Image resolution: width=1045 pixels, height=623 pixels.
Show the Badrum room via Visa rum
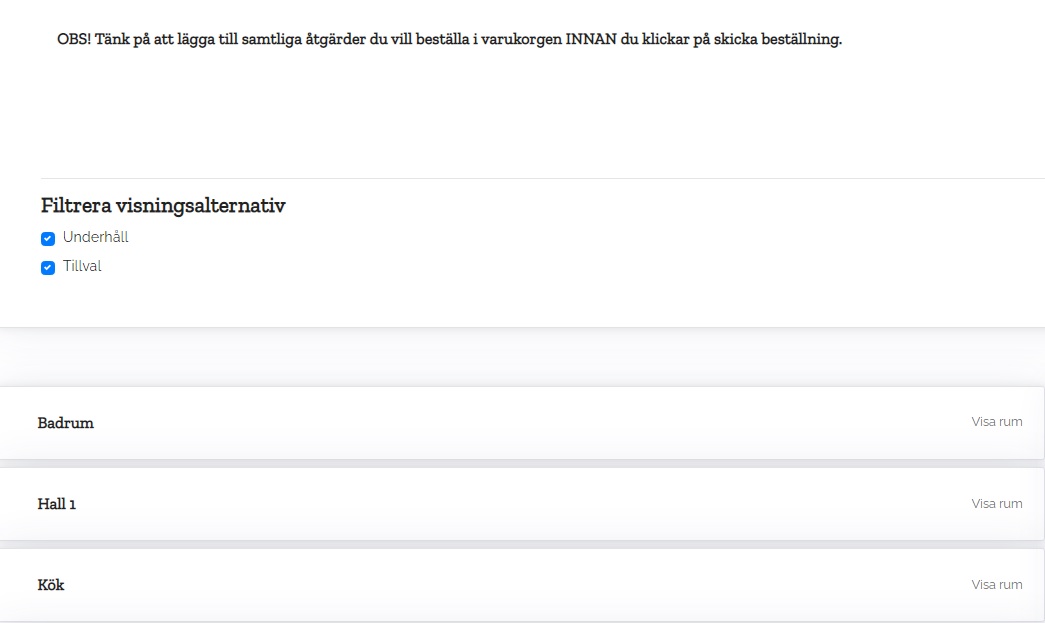point(996,422)
